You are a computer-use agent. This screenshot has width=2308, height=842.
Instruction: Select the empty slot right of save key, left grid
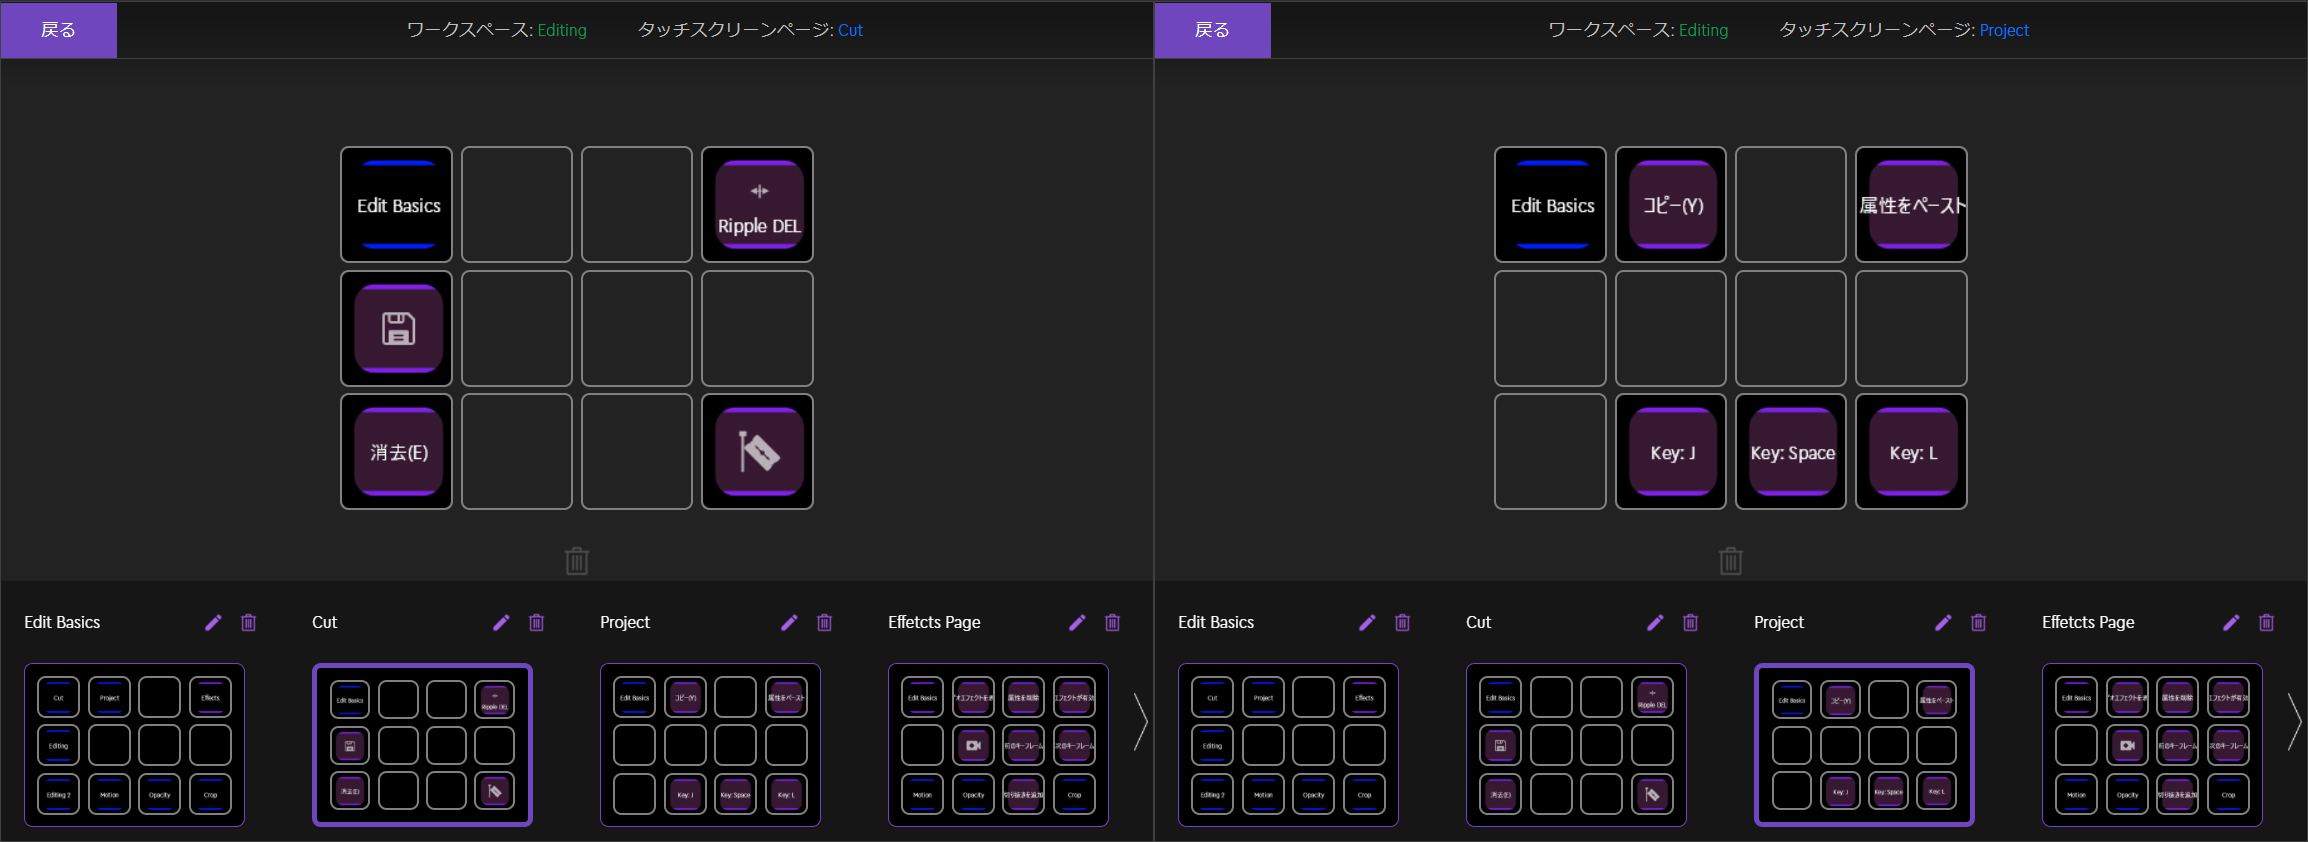517,328
